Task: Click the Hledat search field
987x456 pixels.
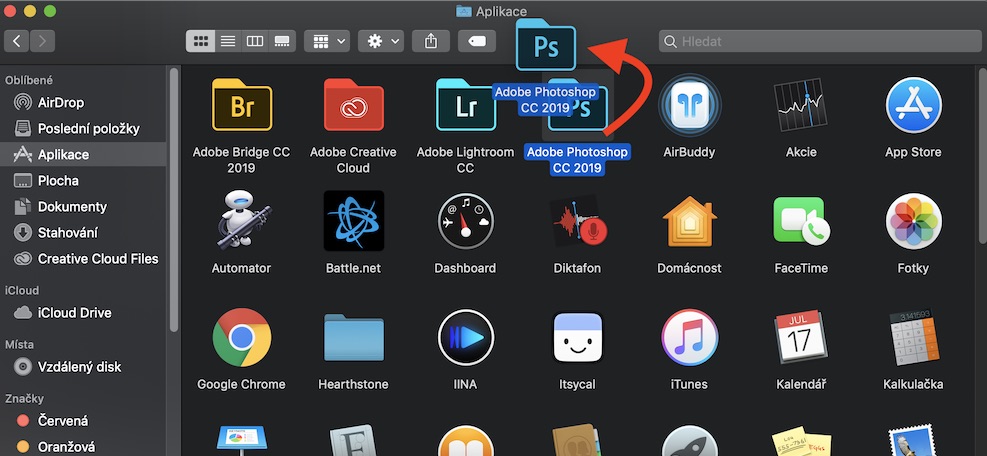Action: tap(820, 41)
